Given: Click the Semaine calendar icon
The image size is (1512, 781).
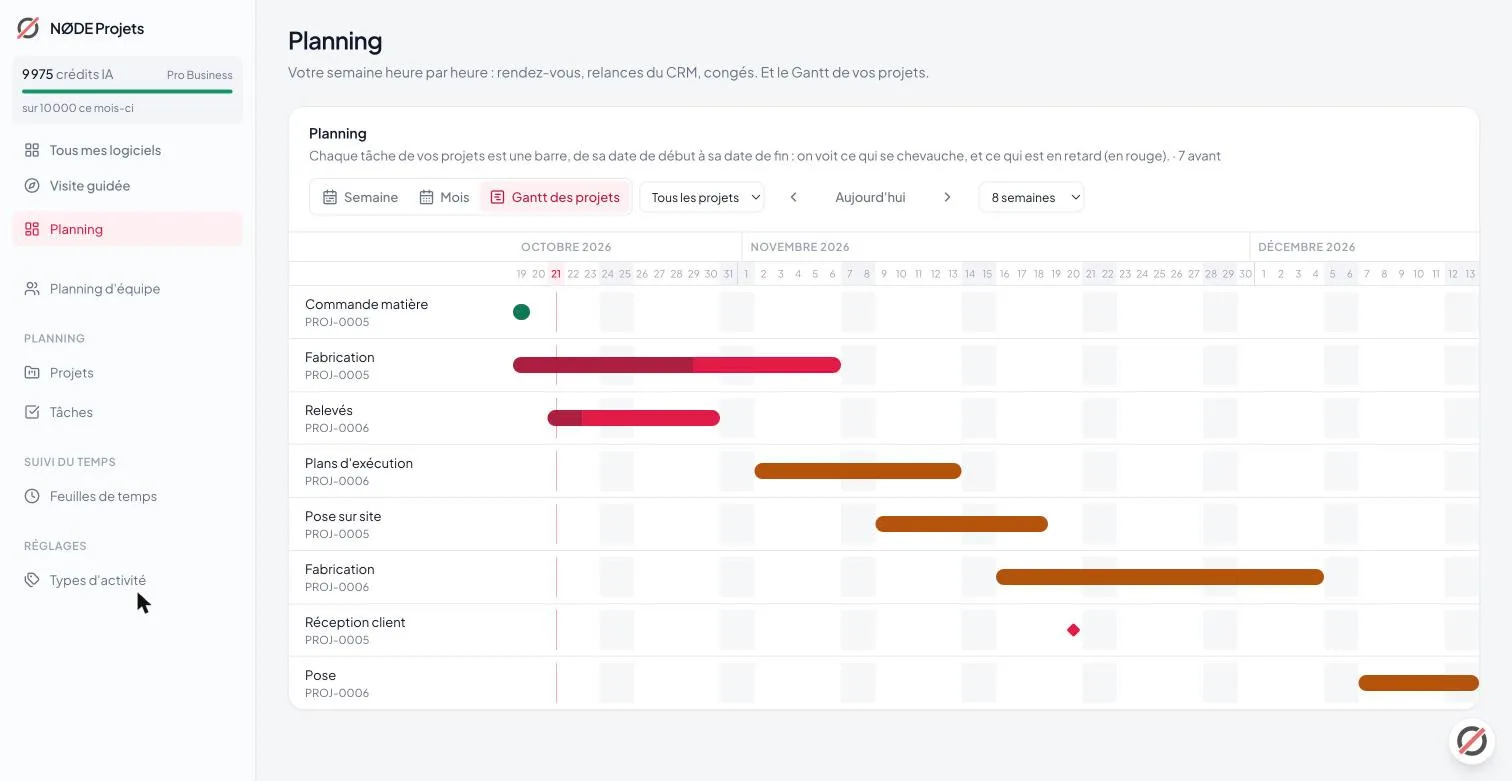Looking at the screenshot, I should [x=330, y=197].
